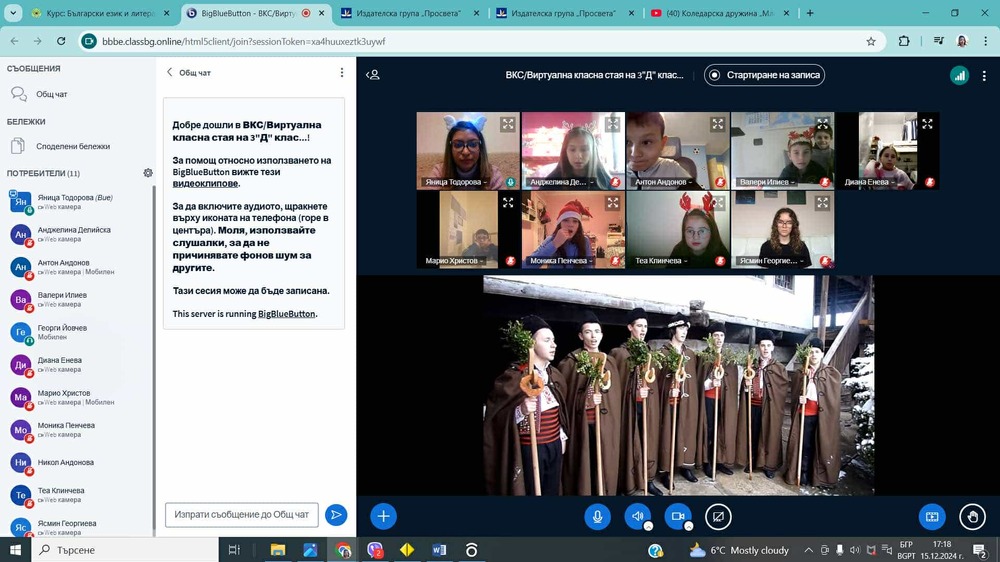The image size is (1000, 562).
Task: Open the connection status indicator
Action: pos(959,75)
